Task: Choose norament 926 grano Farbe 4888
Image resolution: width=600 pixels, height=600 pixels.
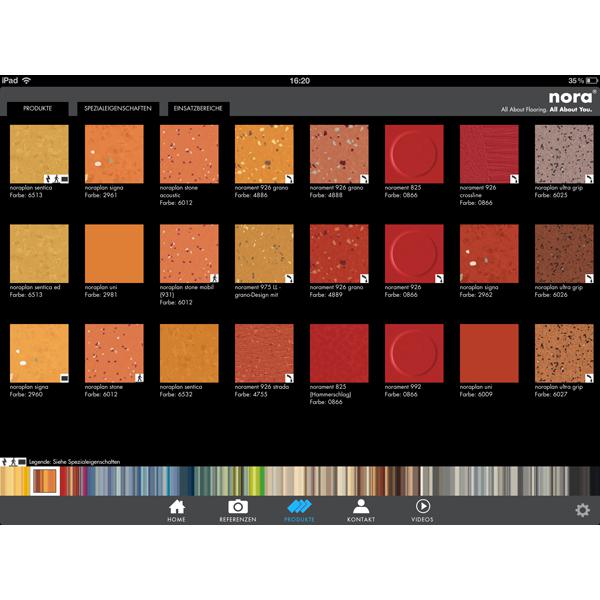Action: [x=339, y=154]
